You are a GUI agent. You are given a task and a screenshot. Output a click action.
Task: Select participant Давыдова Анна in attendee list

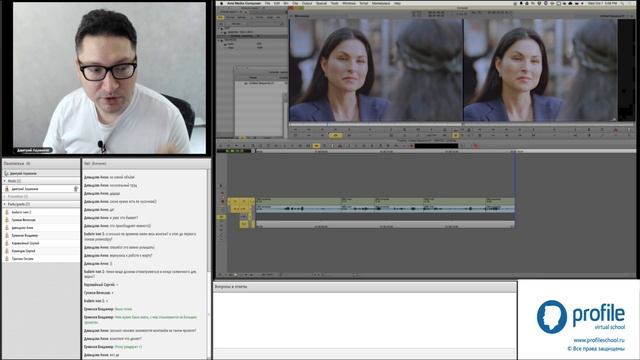[41, 228]
